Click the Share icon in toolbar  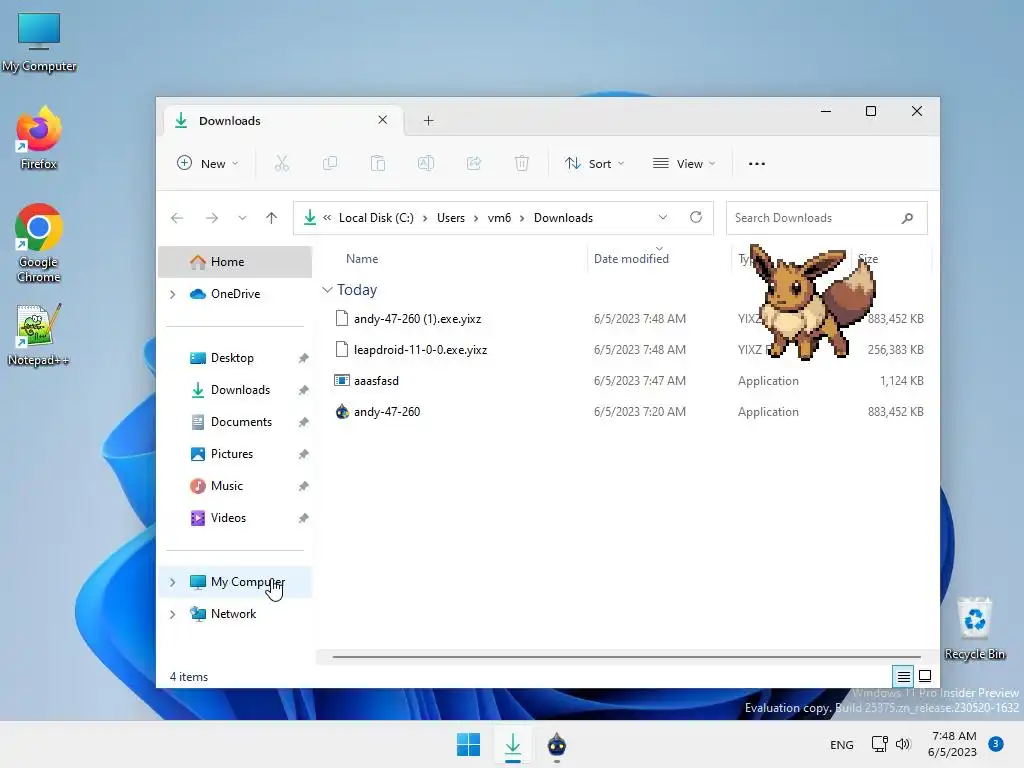click(x=474, y=163)
